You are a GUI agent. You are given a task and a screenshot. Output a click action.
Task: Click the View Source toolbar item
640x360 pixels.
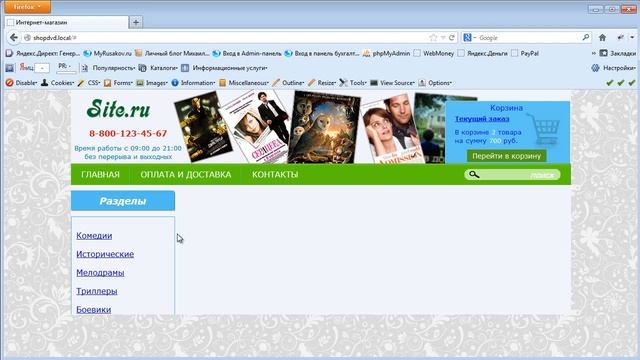[x=393, y=83]
